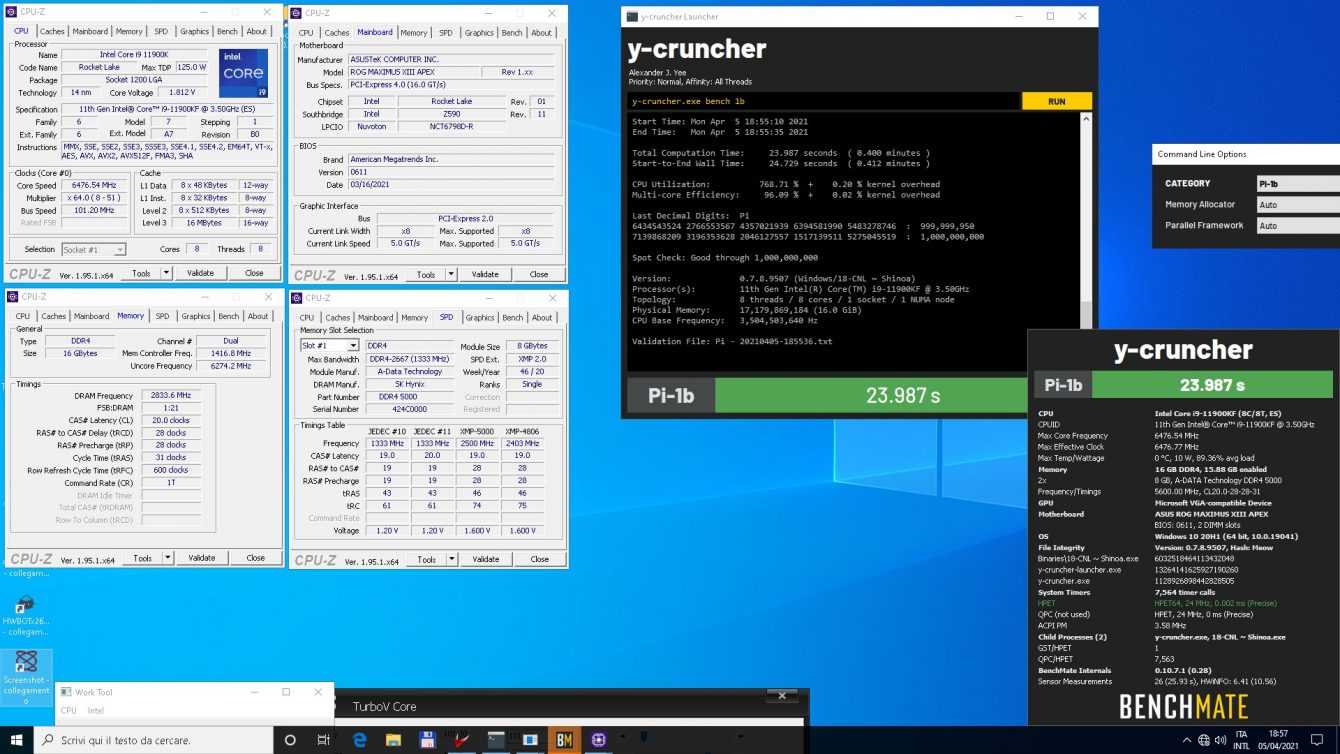The width and height of the screenshot is (1340, 754).
Task: Click the yellow RUN button in y-cruncher
Action: 1056,101
